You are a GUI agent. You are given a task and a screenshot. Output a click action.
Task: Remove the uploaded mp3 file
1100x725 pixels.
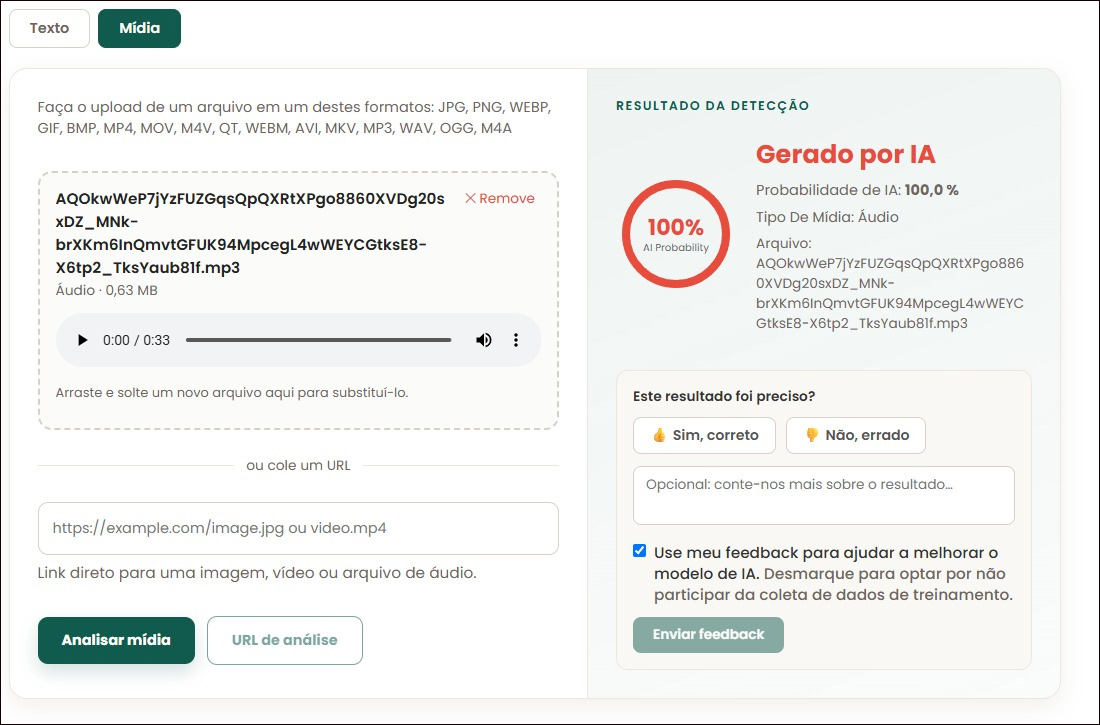coord(499,199)
